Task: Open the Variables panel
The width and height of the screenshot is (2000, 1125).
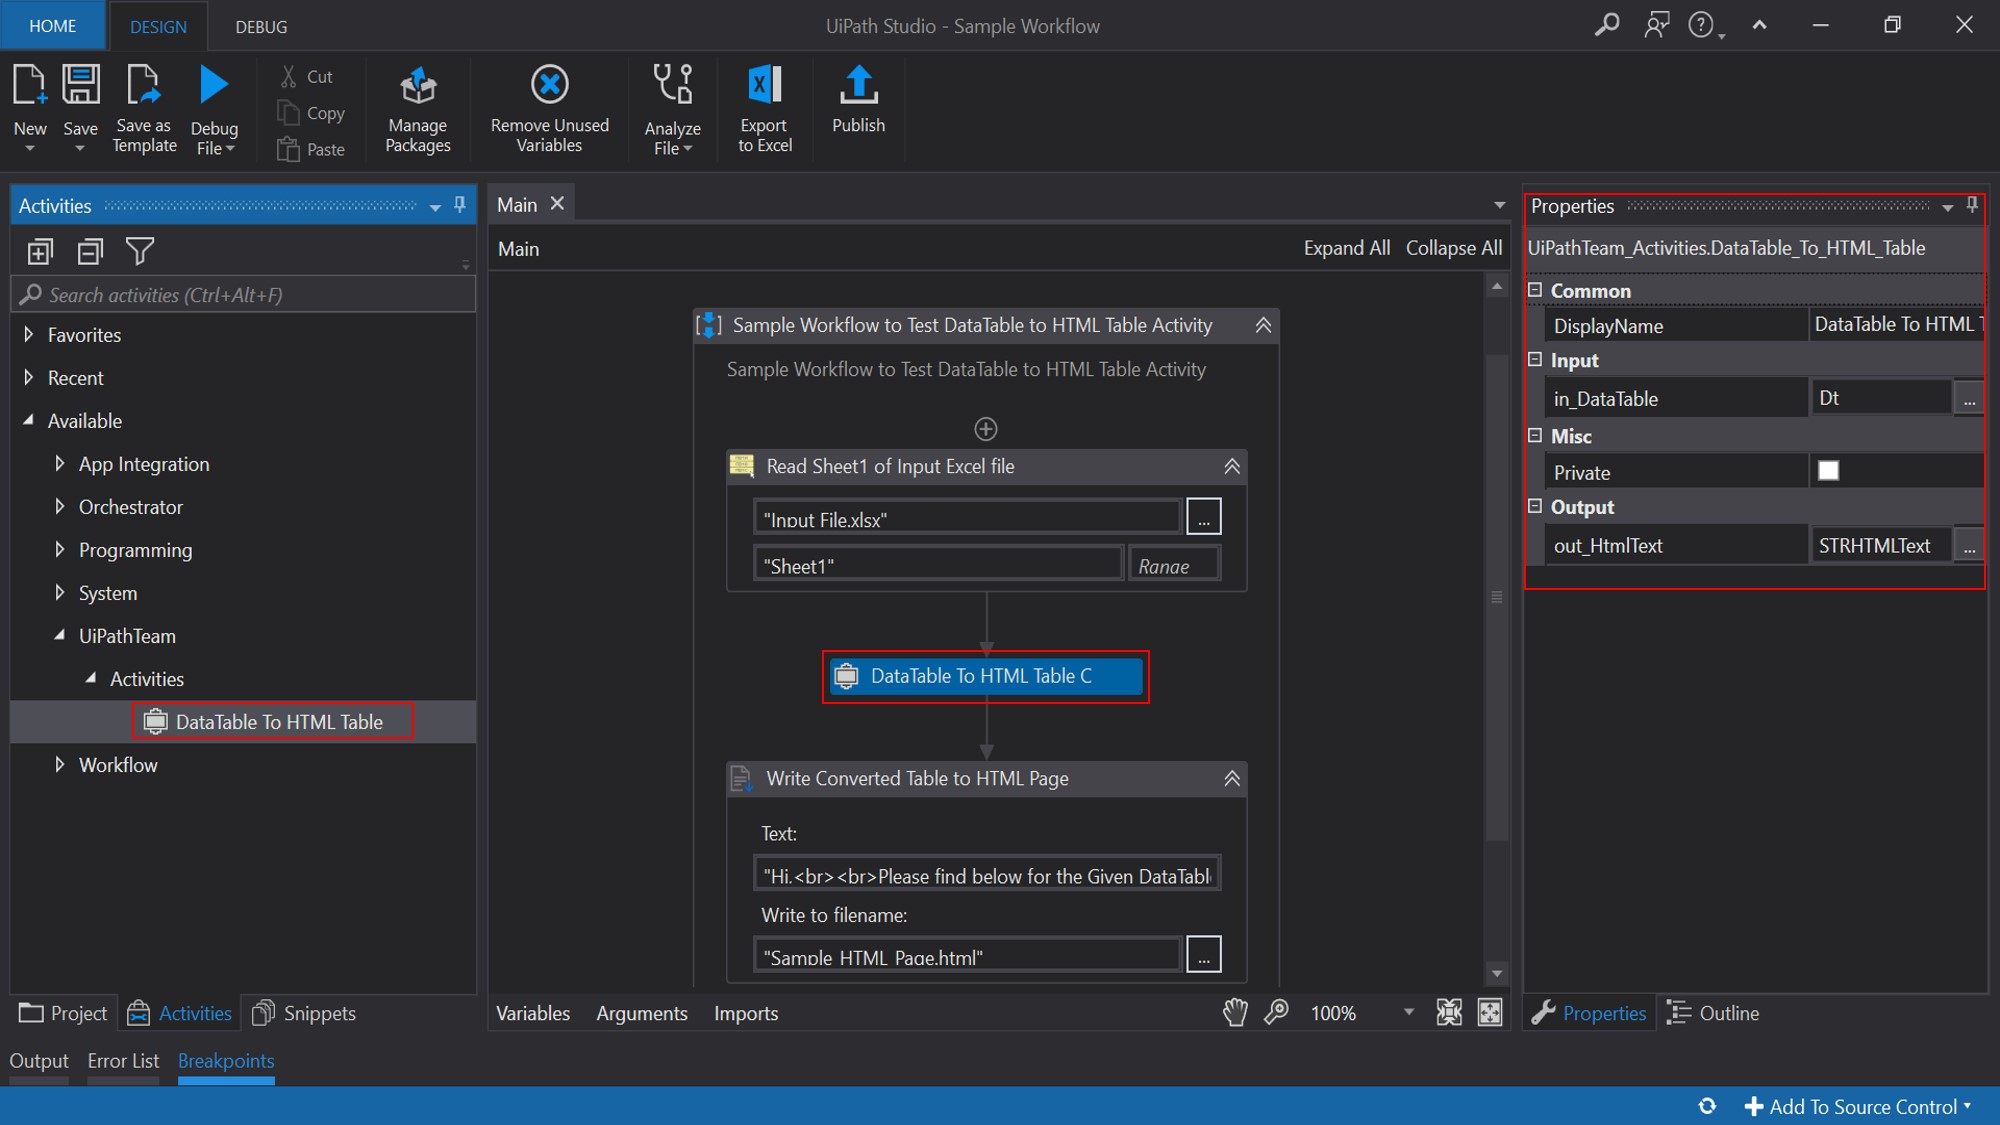Action: point(533,1013)
